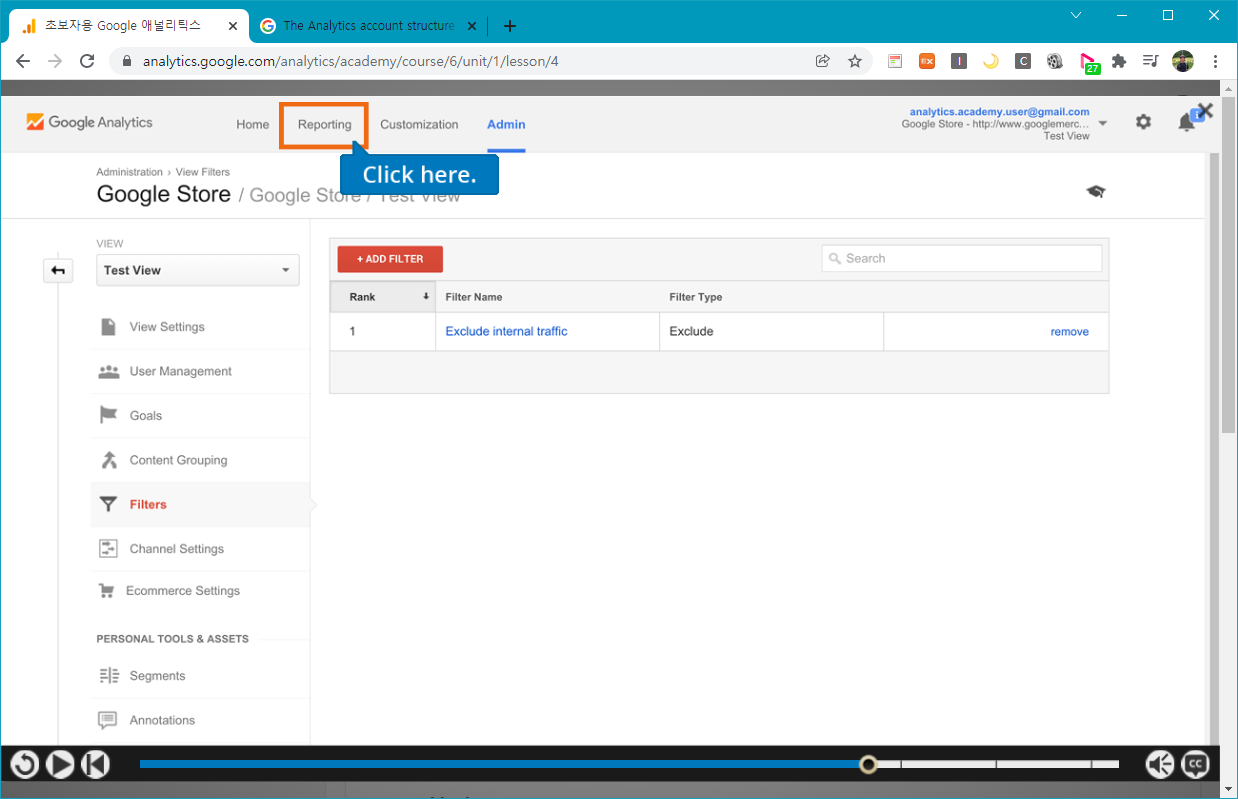Go to the Customization tab
Image resolution: width=1238 pixels, height=799 pixels.
[419, 125]
